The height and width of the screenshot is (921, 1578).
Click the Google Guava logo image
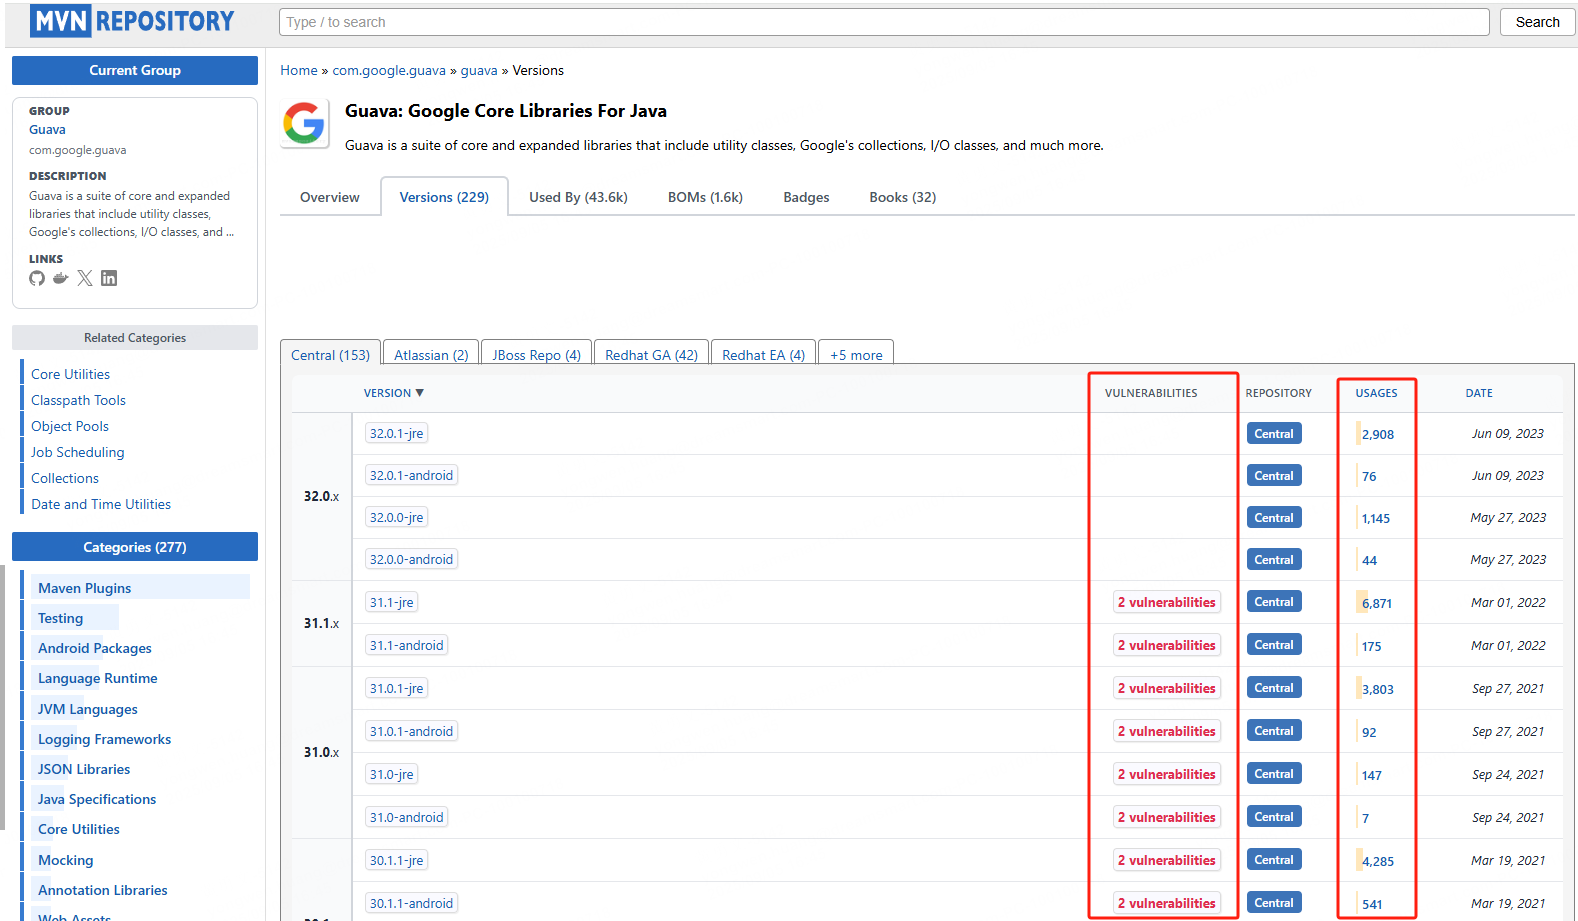tap(304, 124)
